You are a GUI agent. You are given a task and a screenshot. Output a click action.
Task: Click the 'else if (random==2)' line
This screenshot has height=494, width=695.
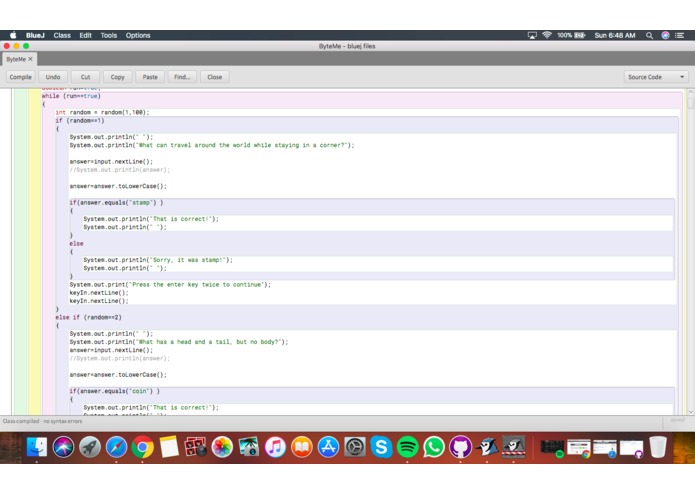click(x=88, y=317)
